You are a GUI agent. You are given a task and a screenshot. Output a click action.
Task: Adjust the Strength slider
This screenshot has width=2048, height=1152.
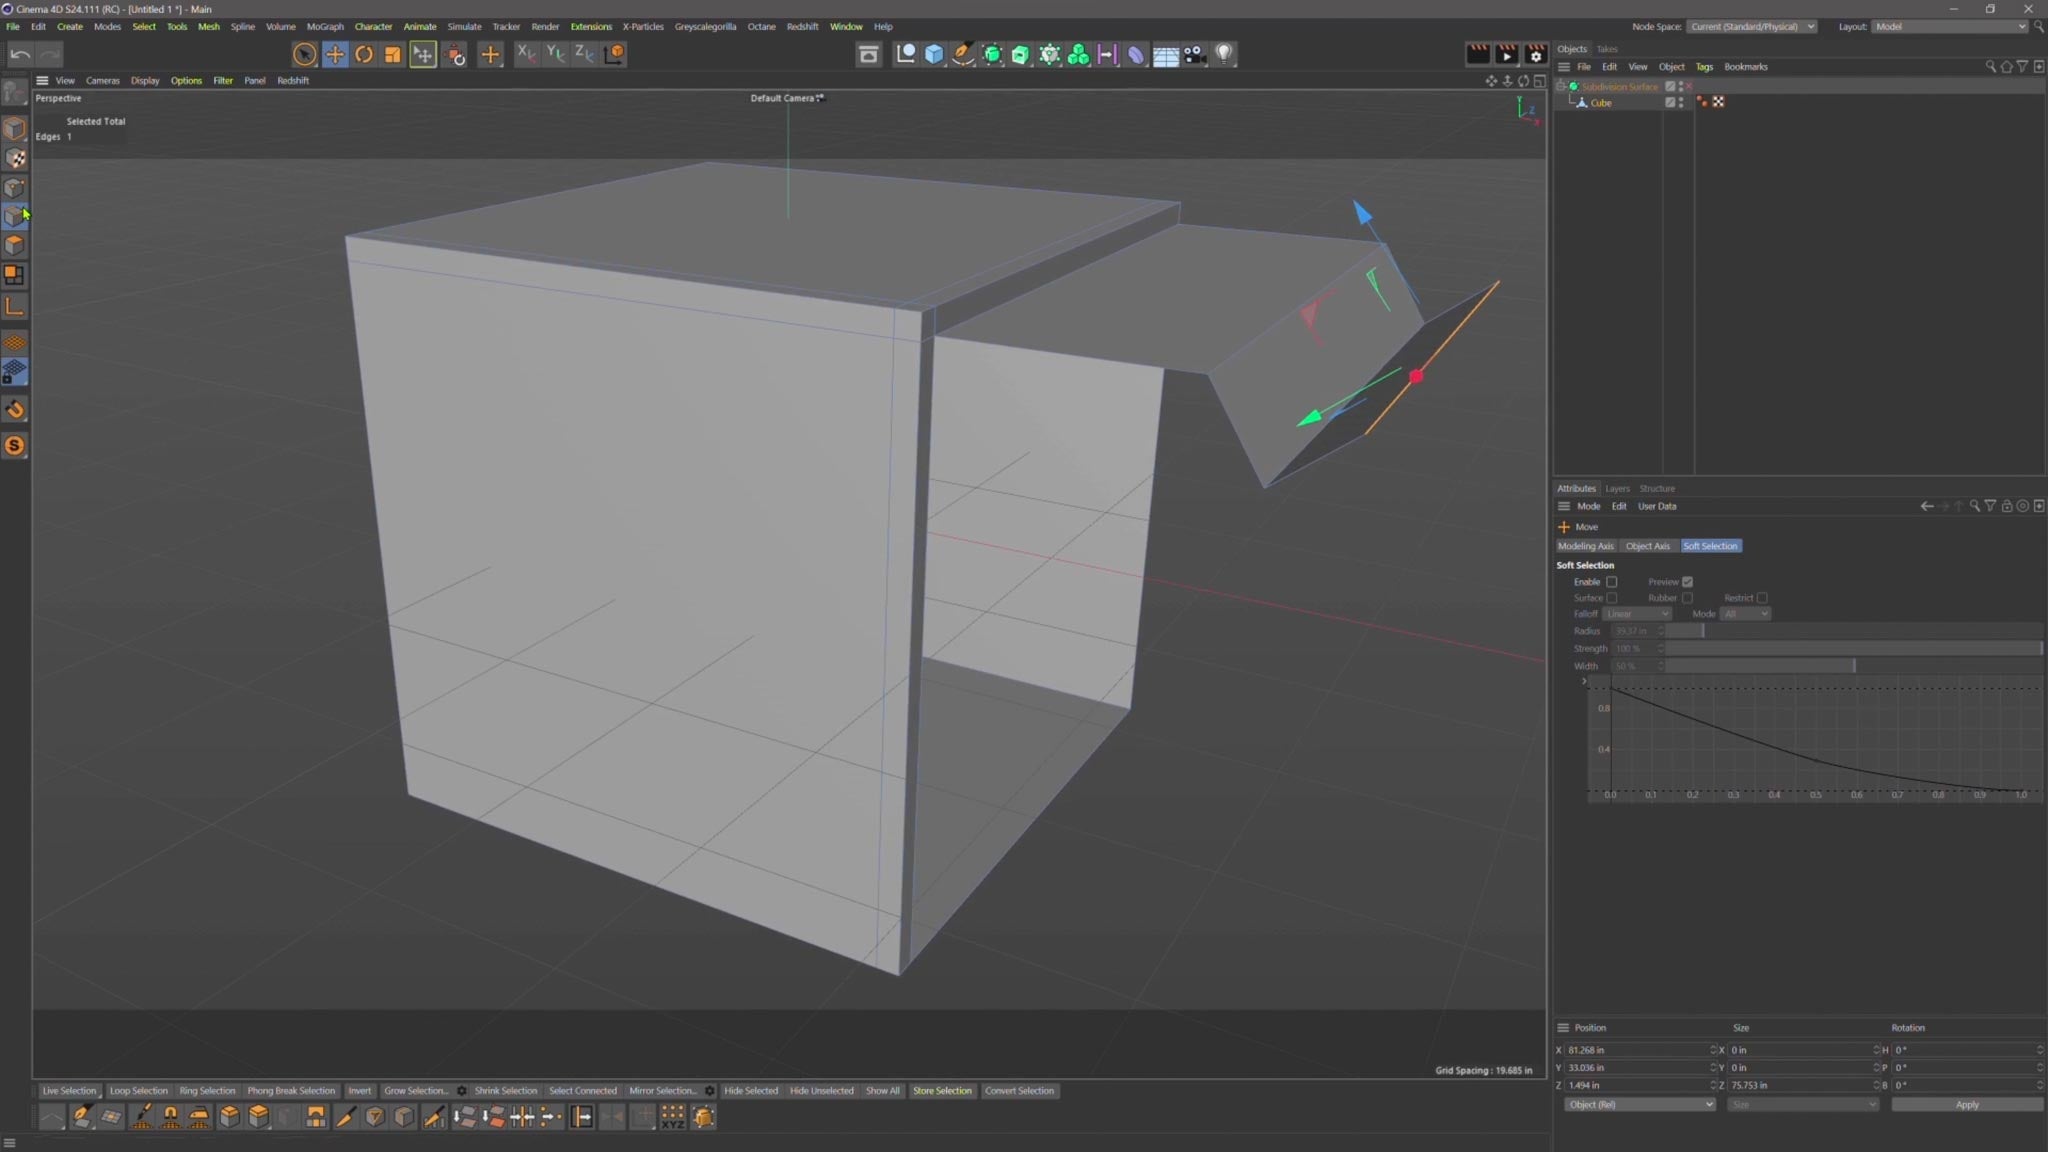pos(1850,648)
